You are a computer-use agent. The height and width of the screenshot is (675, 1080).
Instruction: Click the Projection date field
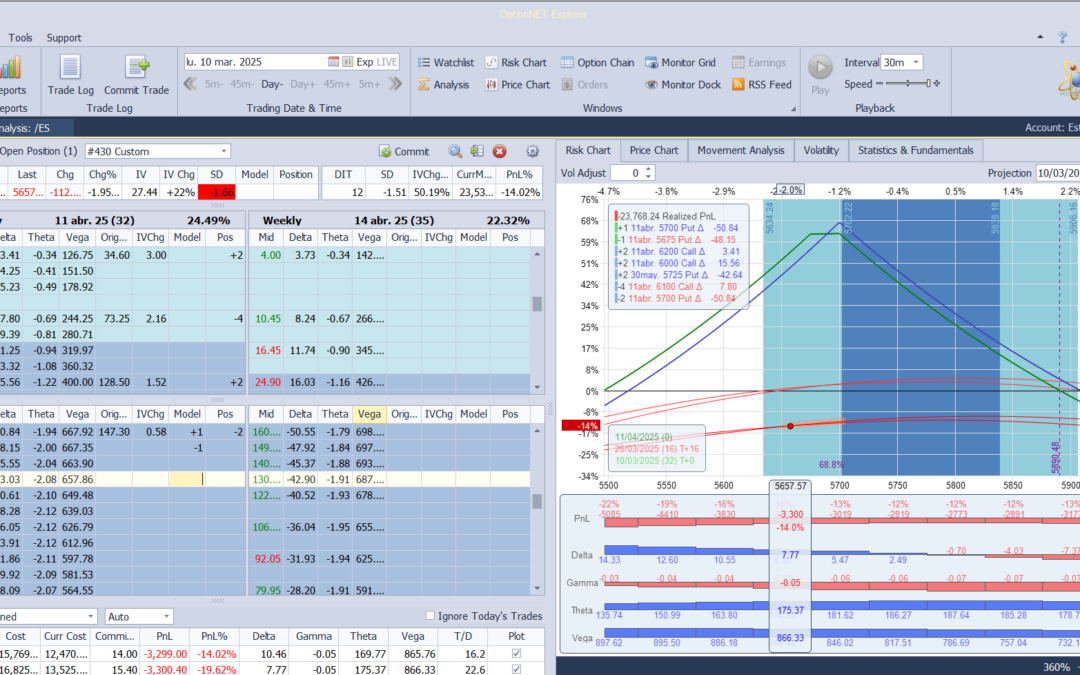[1058, 173]
